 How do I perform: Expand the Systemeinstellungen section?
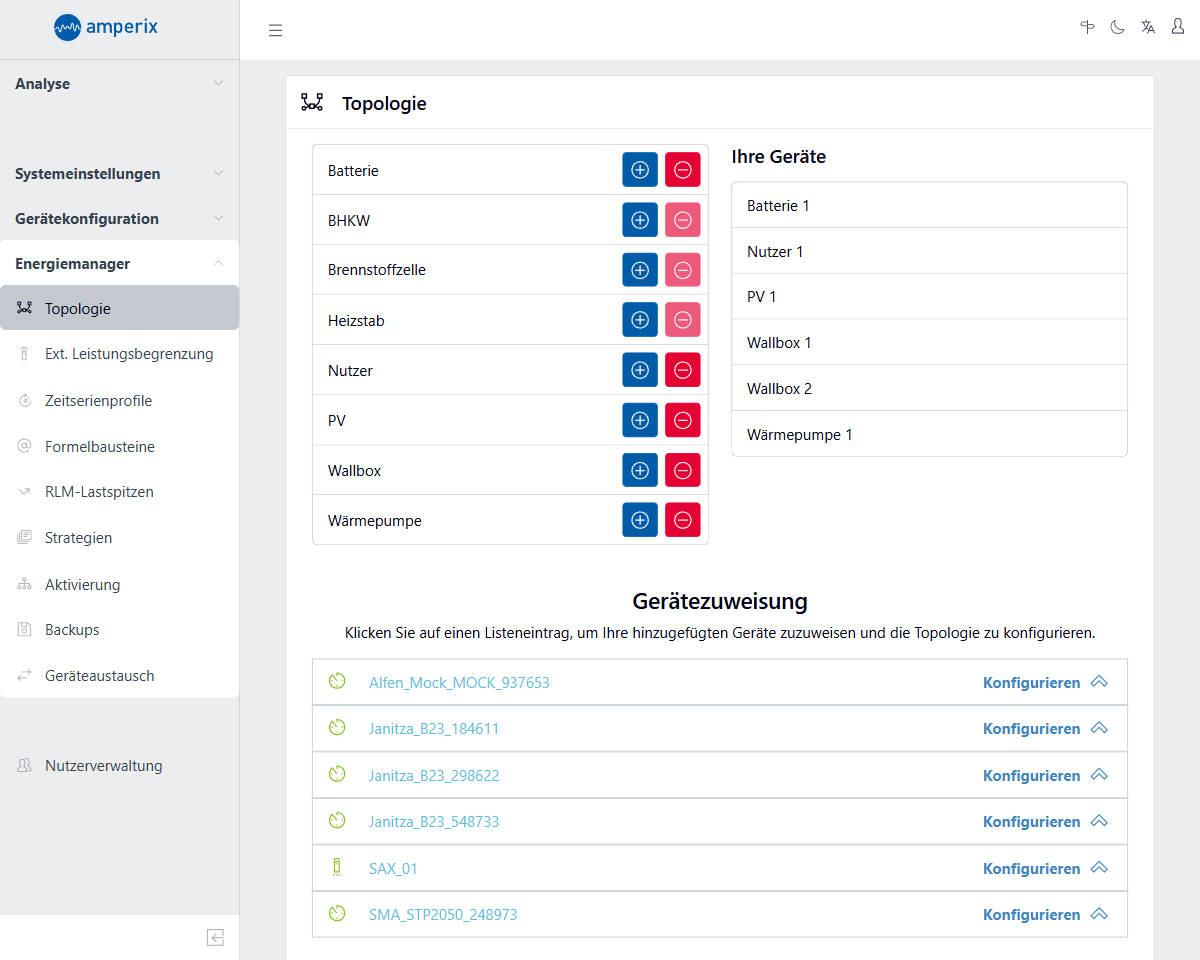(119, 174)
